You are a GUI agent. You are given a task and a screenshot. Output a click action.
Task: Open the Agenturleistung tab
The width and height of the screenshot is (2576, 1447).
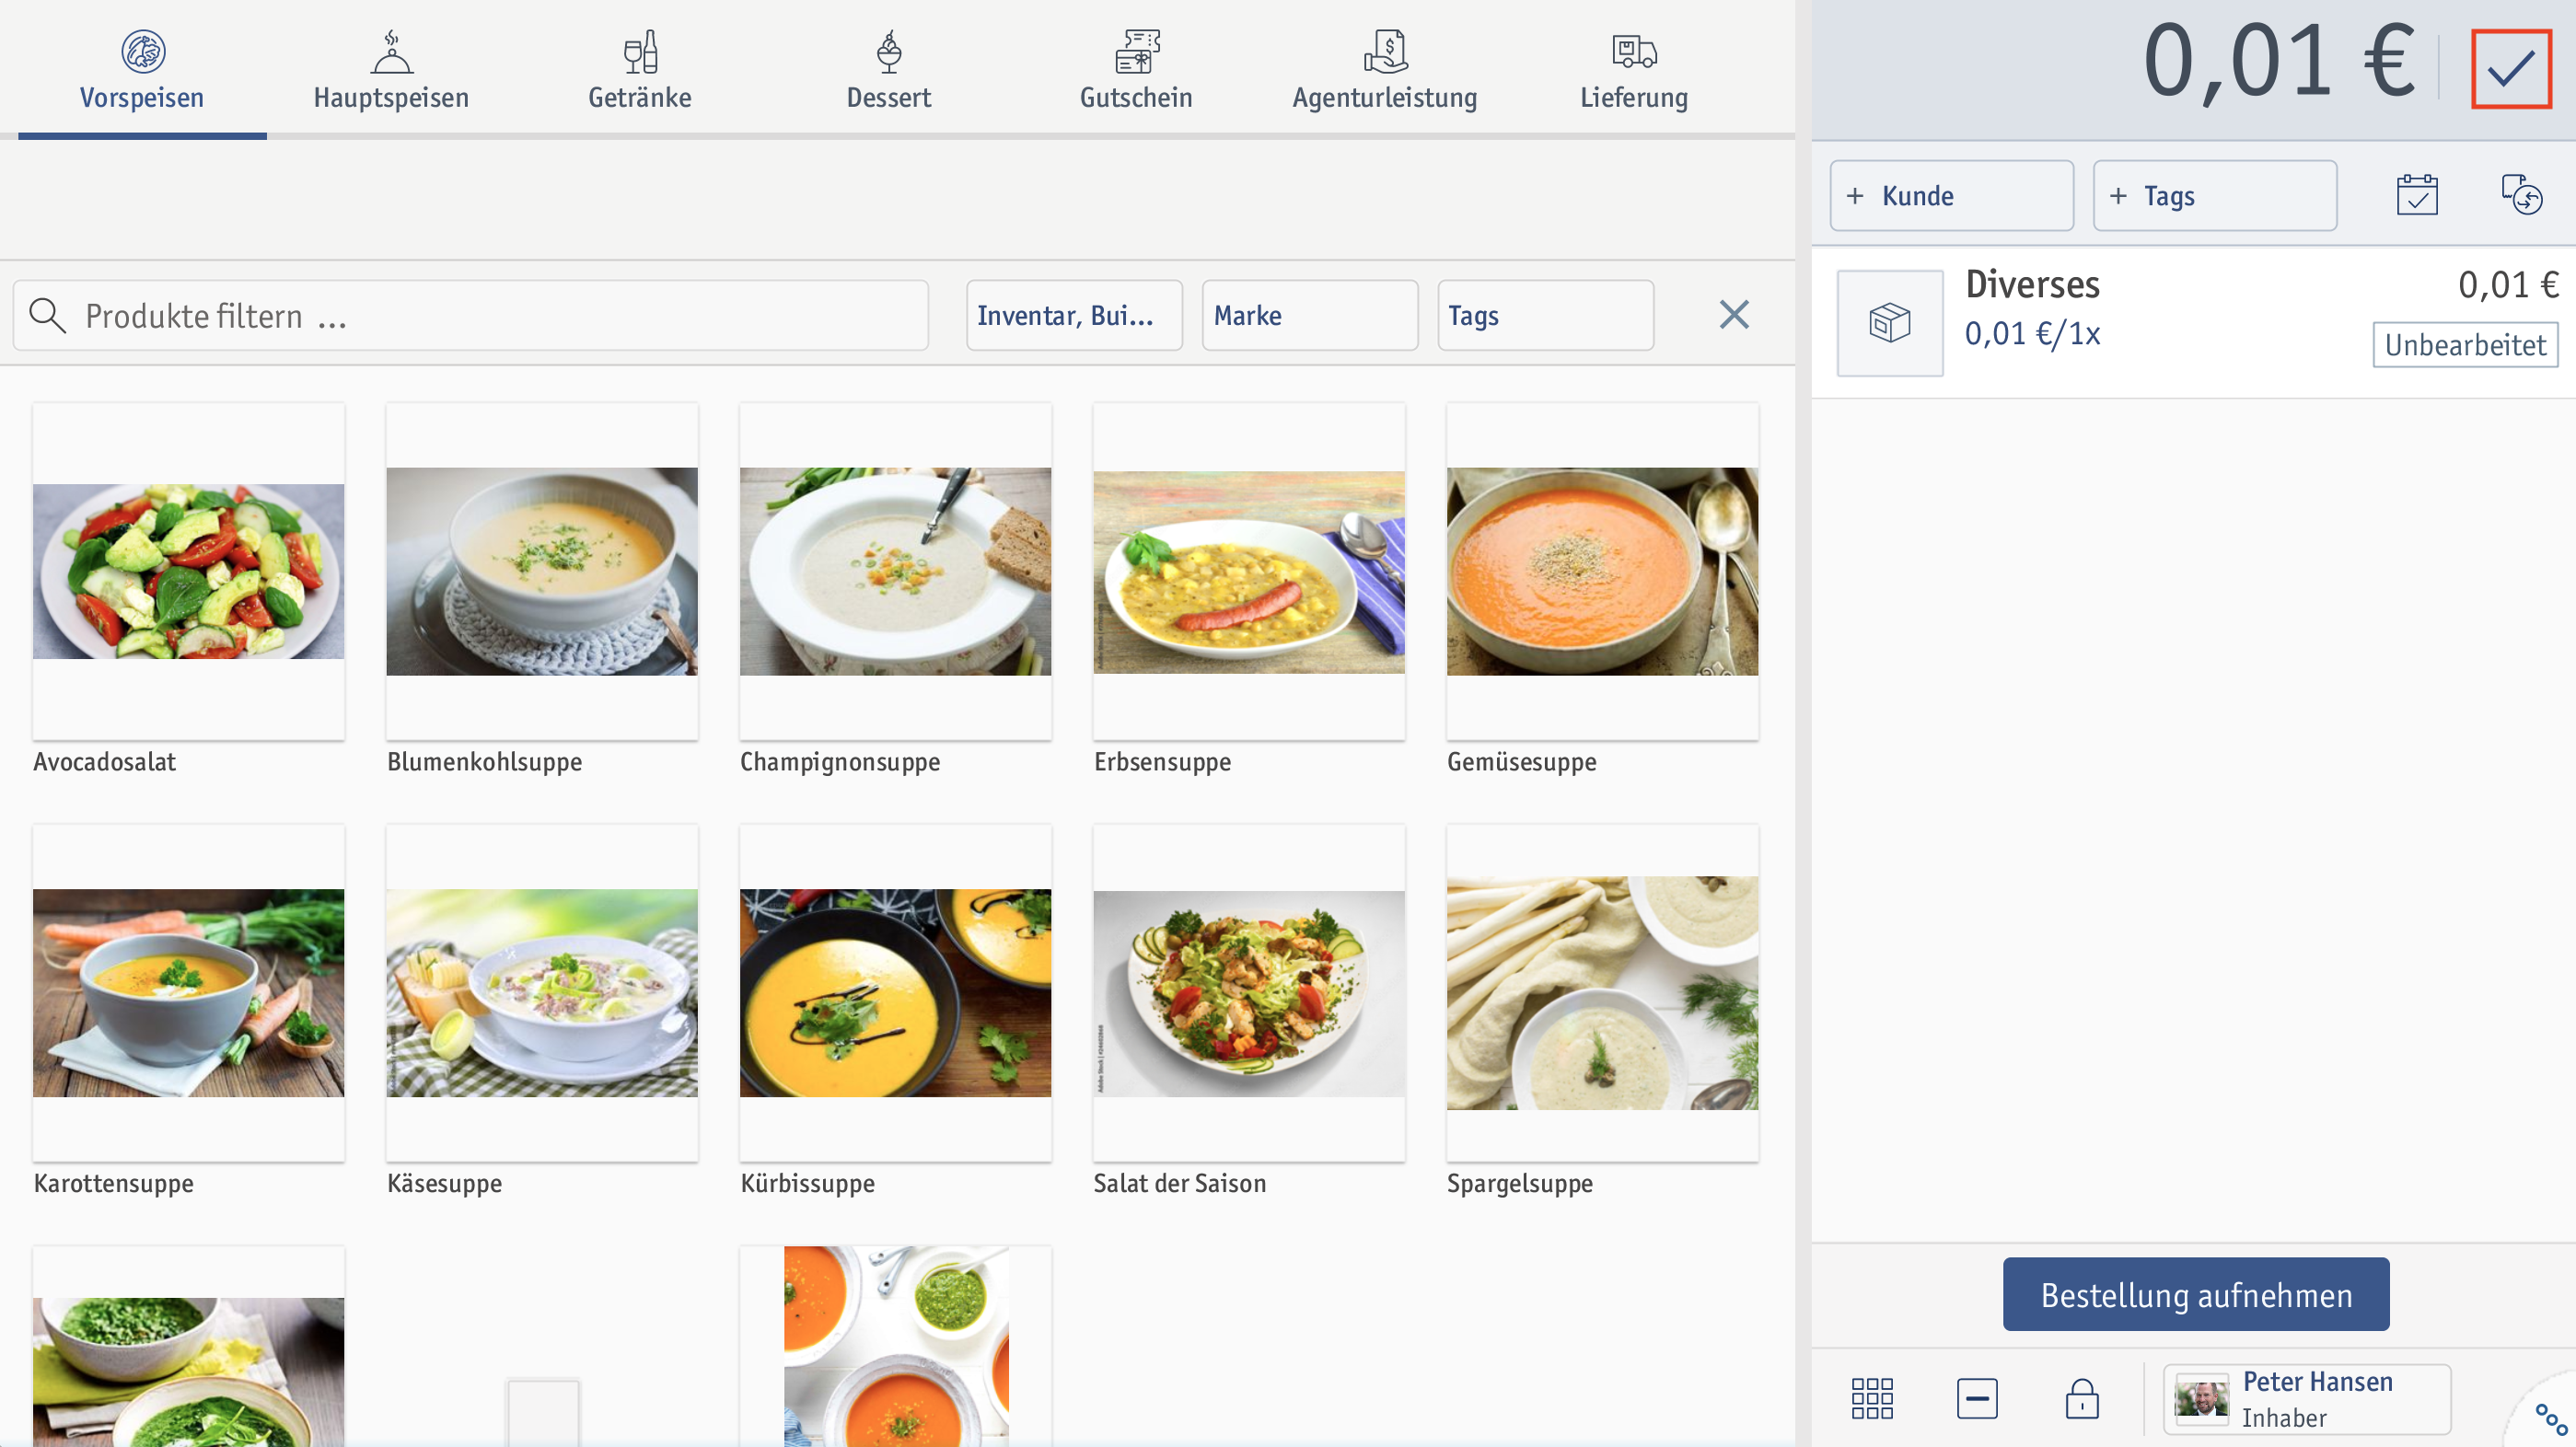coord(1385,70)
